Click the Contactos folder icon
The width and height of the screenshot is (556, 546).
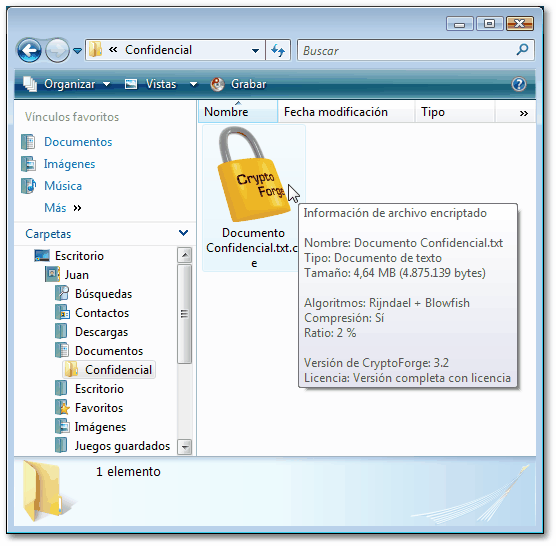pyautogui.click(x=62, y=312)
